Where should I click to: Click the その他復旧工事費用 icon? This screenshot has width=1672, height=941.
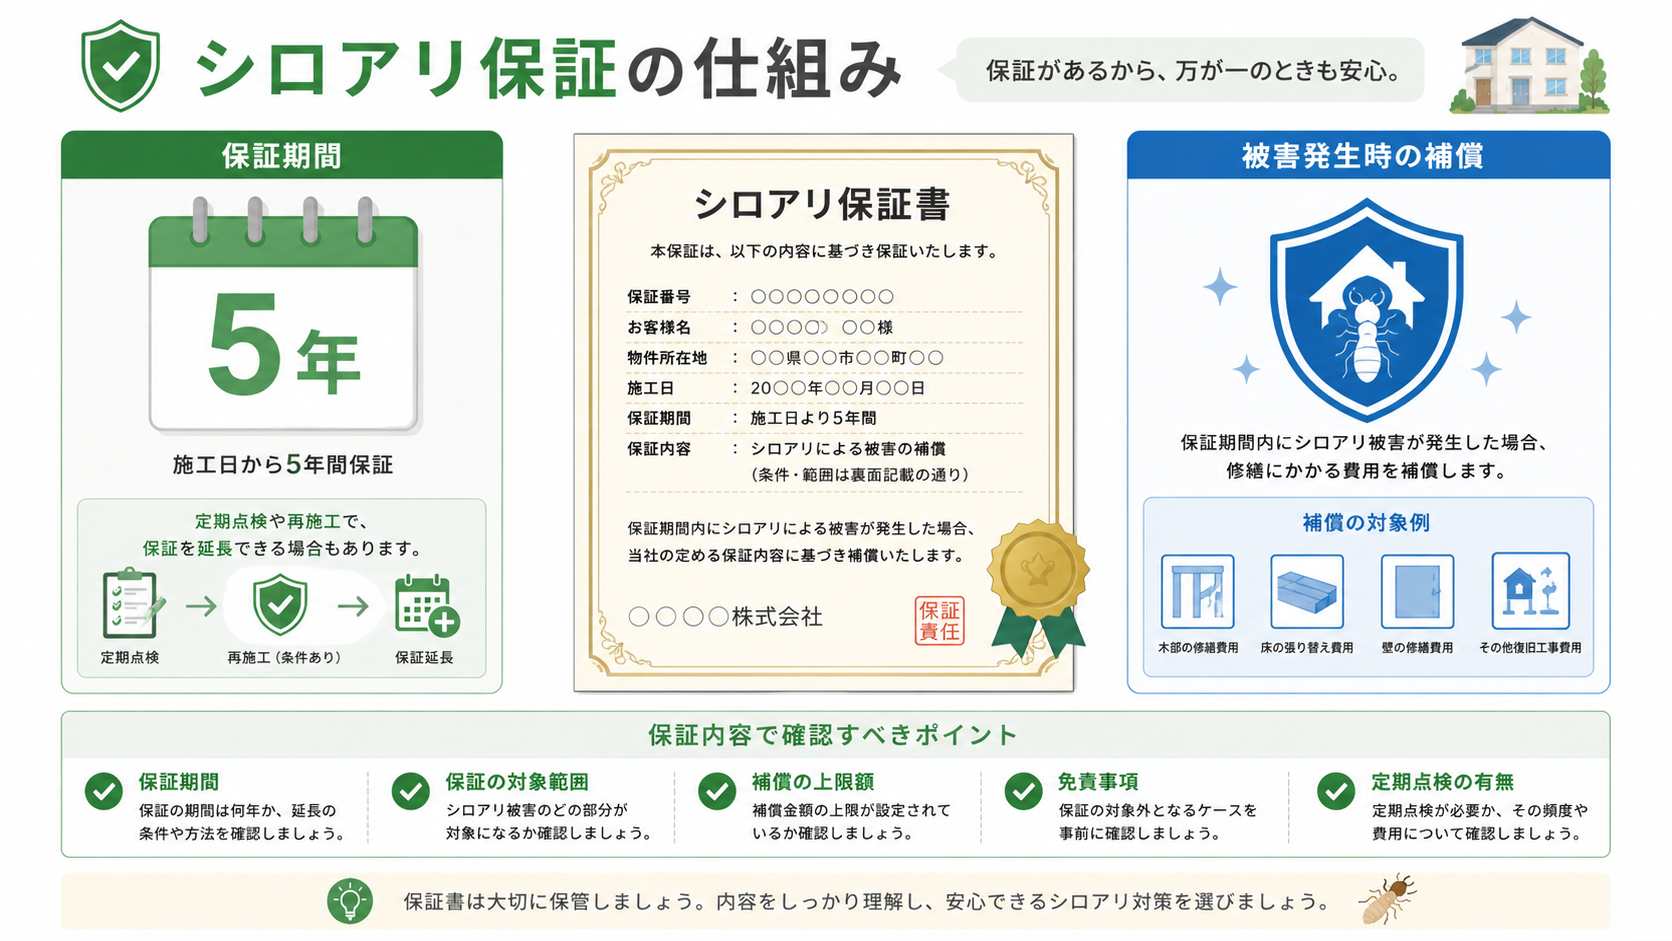click(1530, 590)
